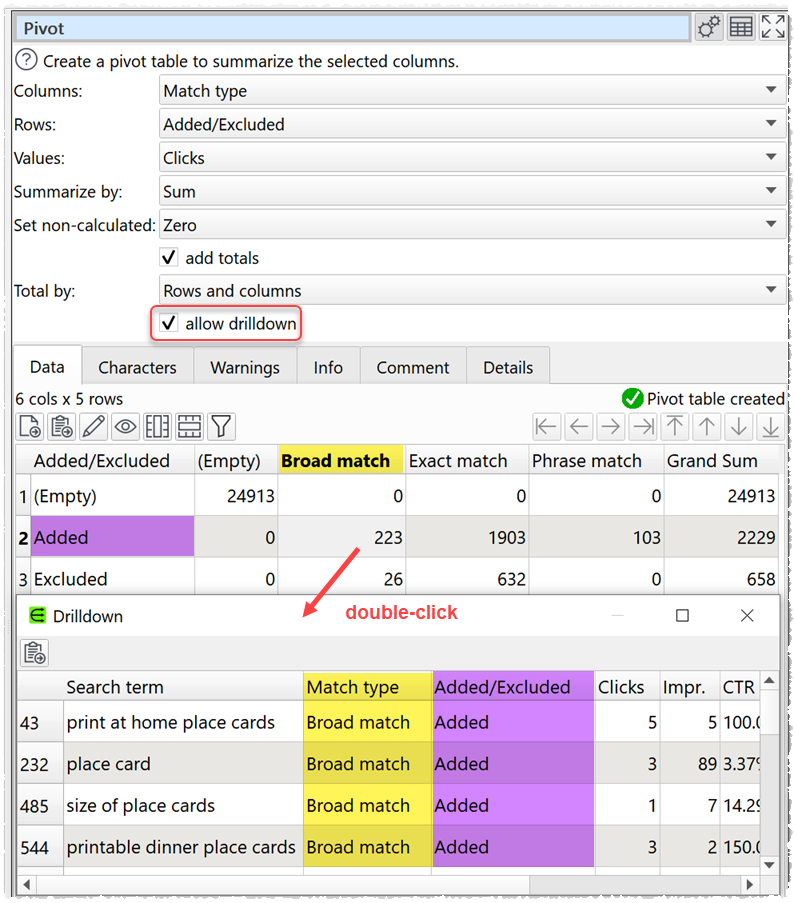Click the table grid icon in title bar
Image resolution: width=794 pixels, height=903 pixels.
[x=741, y=27]
